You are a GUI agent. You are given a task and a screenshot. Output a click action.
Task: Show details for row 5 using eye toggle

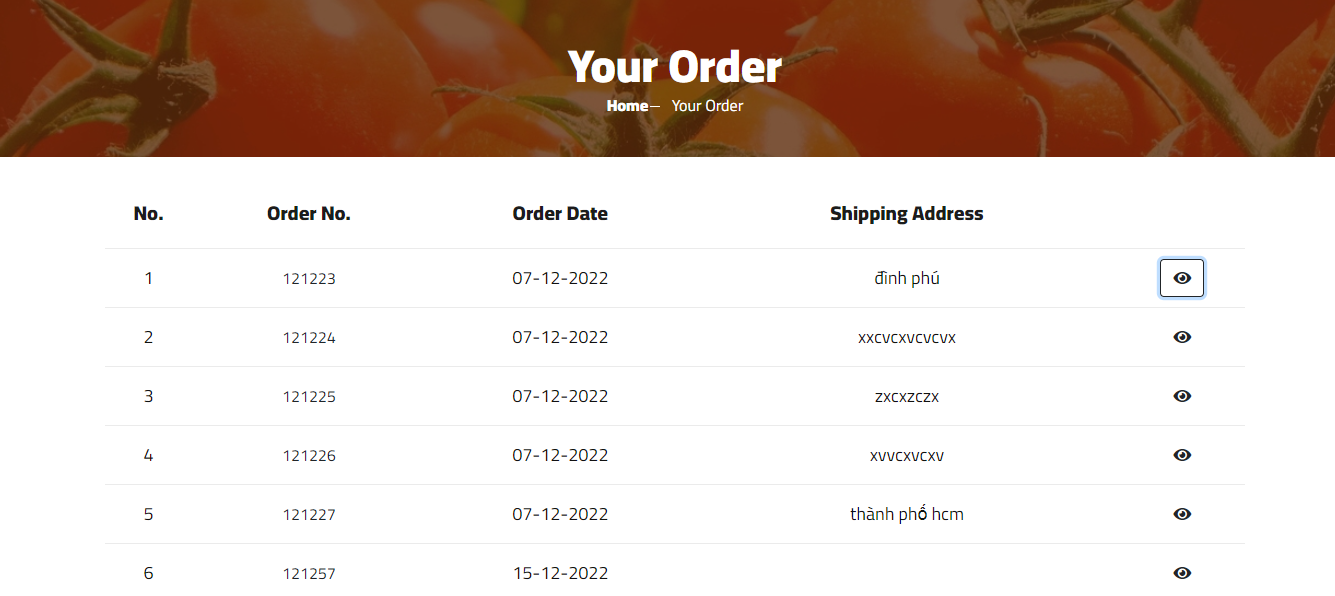click(1182, 514)
